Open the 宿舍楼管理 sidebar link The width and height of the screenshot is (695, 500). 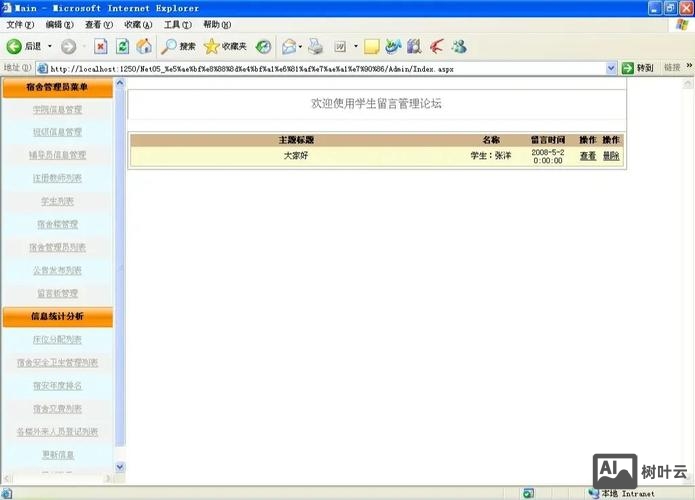[x=57, y=224]
